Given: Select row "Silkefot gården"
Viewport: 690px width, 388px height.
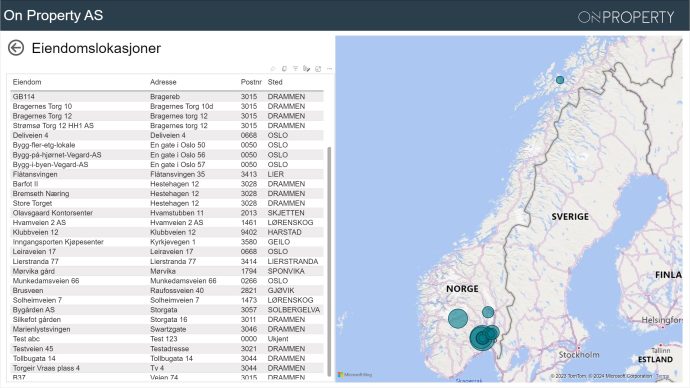Looking at the screenshot, I should (167, 319).
